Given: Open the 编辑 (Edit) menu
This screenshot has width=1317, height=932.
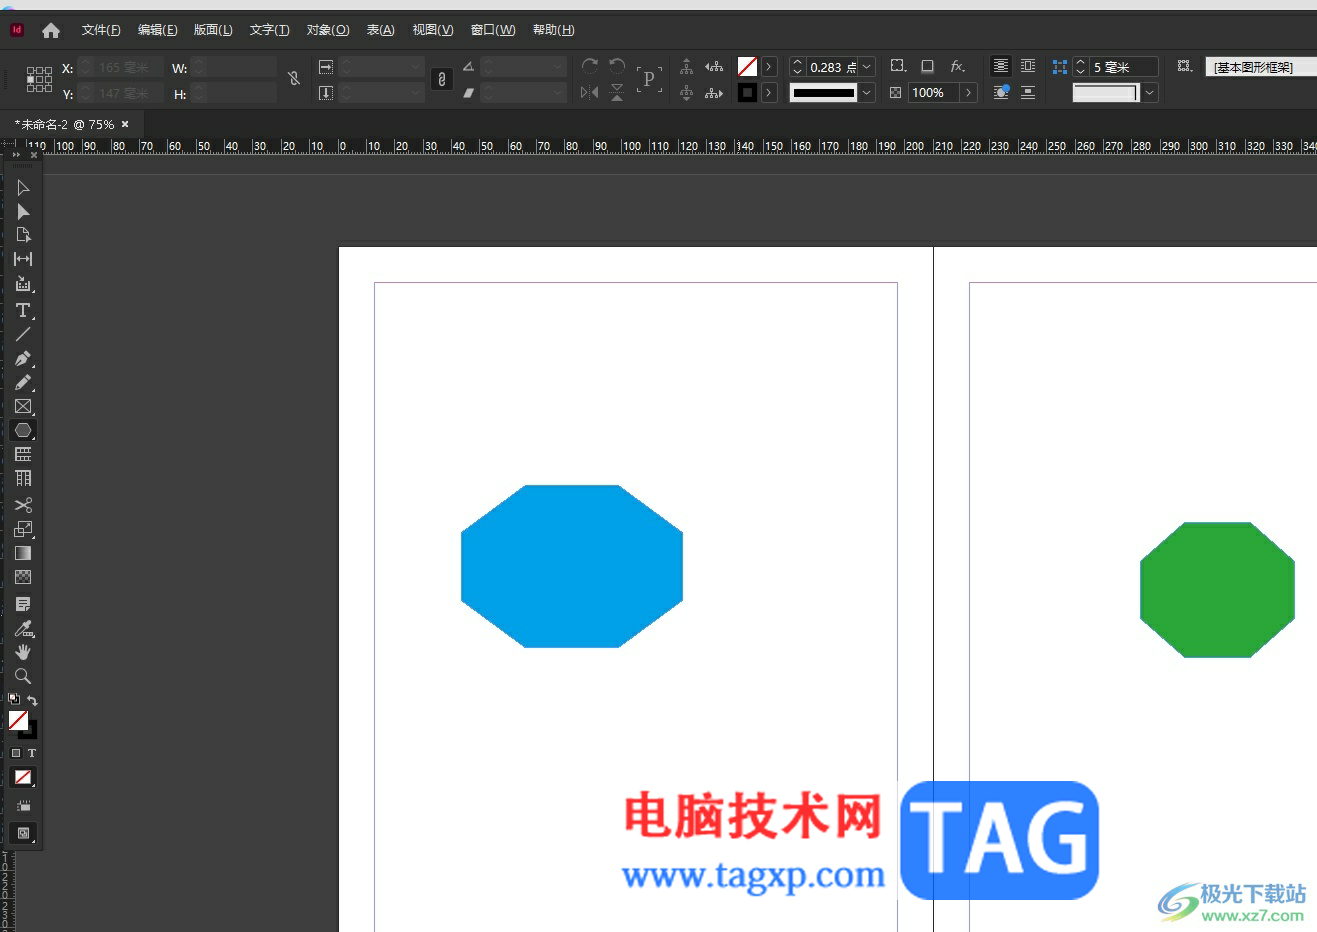Looking at the screenshot, I should pos(157,30).
